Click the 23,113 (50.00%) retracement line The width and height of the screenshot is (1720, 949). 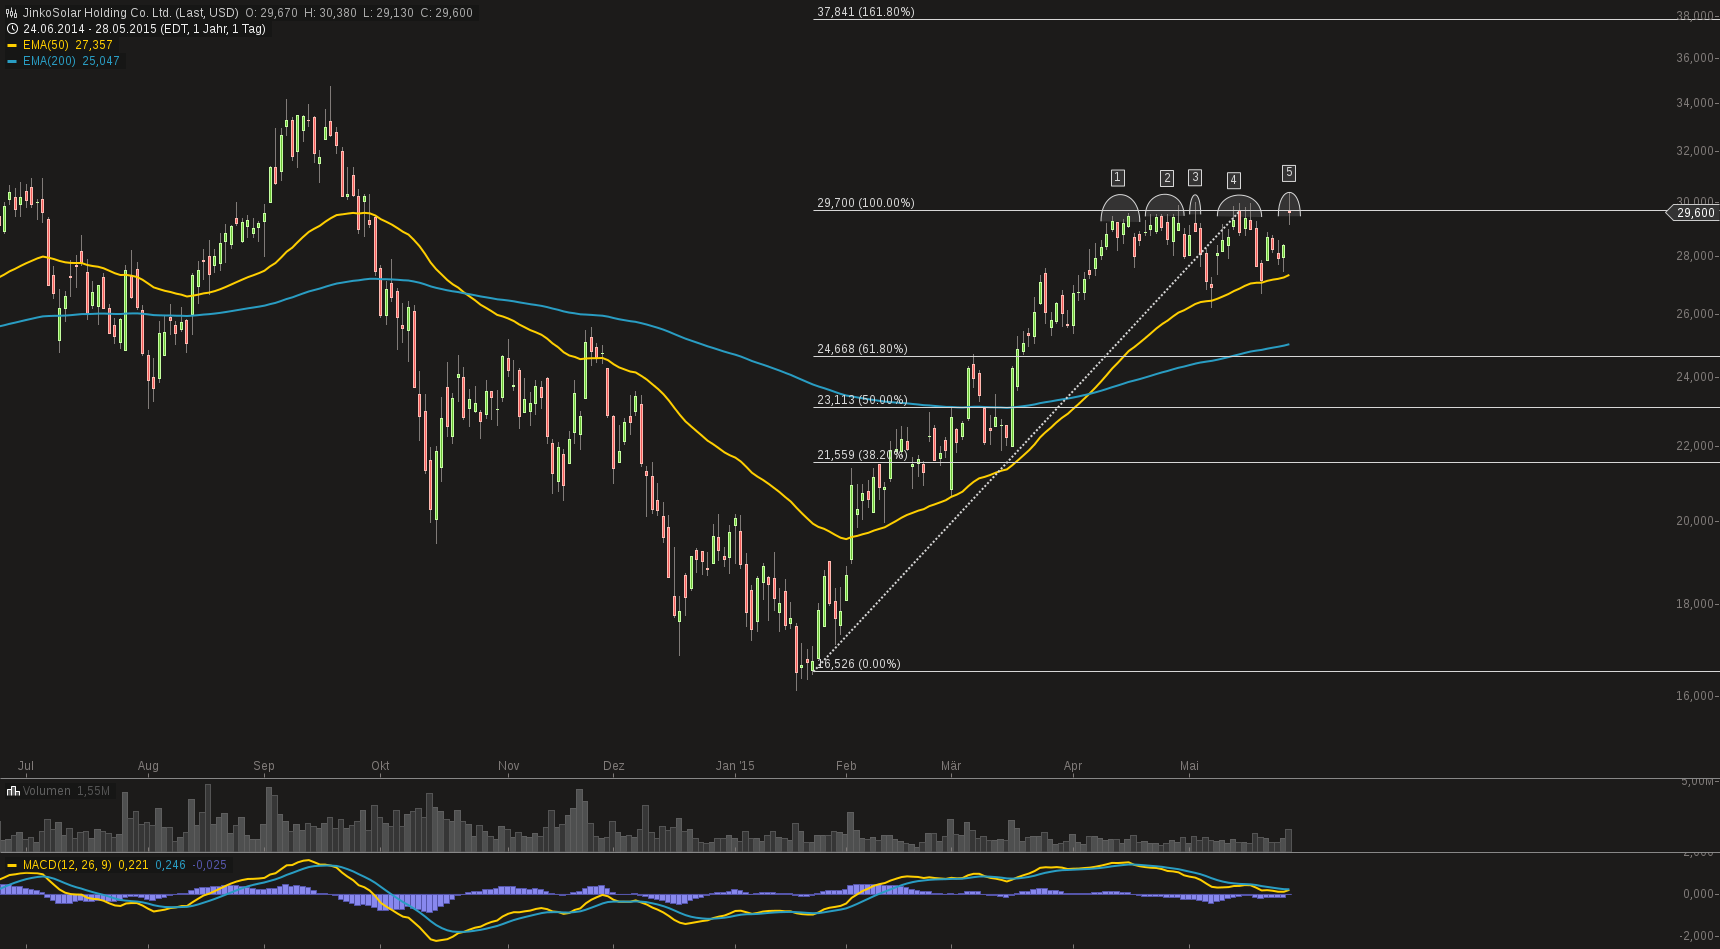[x=862, y=399]
